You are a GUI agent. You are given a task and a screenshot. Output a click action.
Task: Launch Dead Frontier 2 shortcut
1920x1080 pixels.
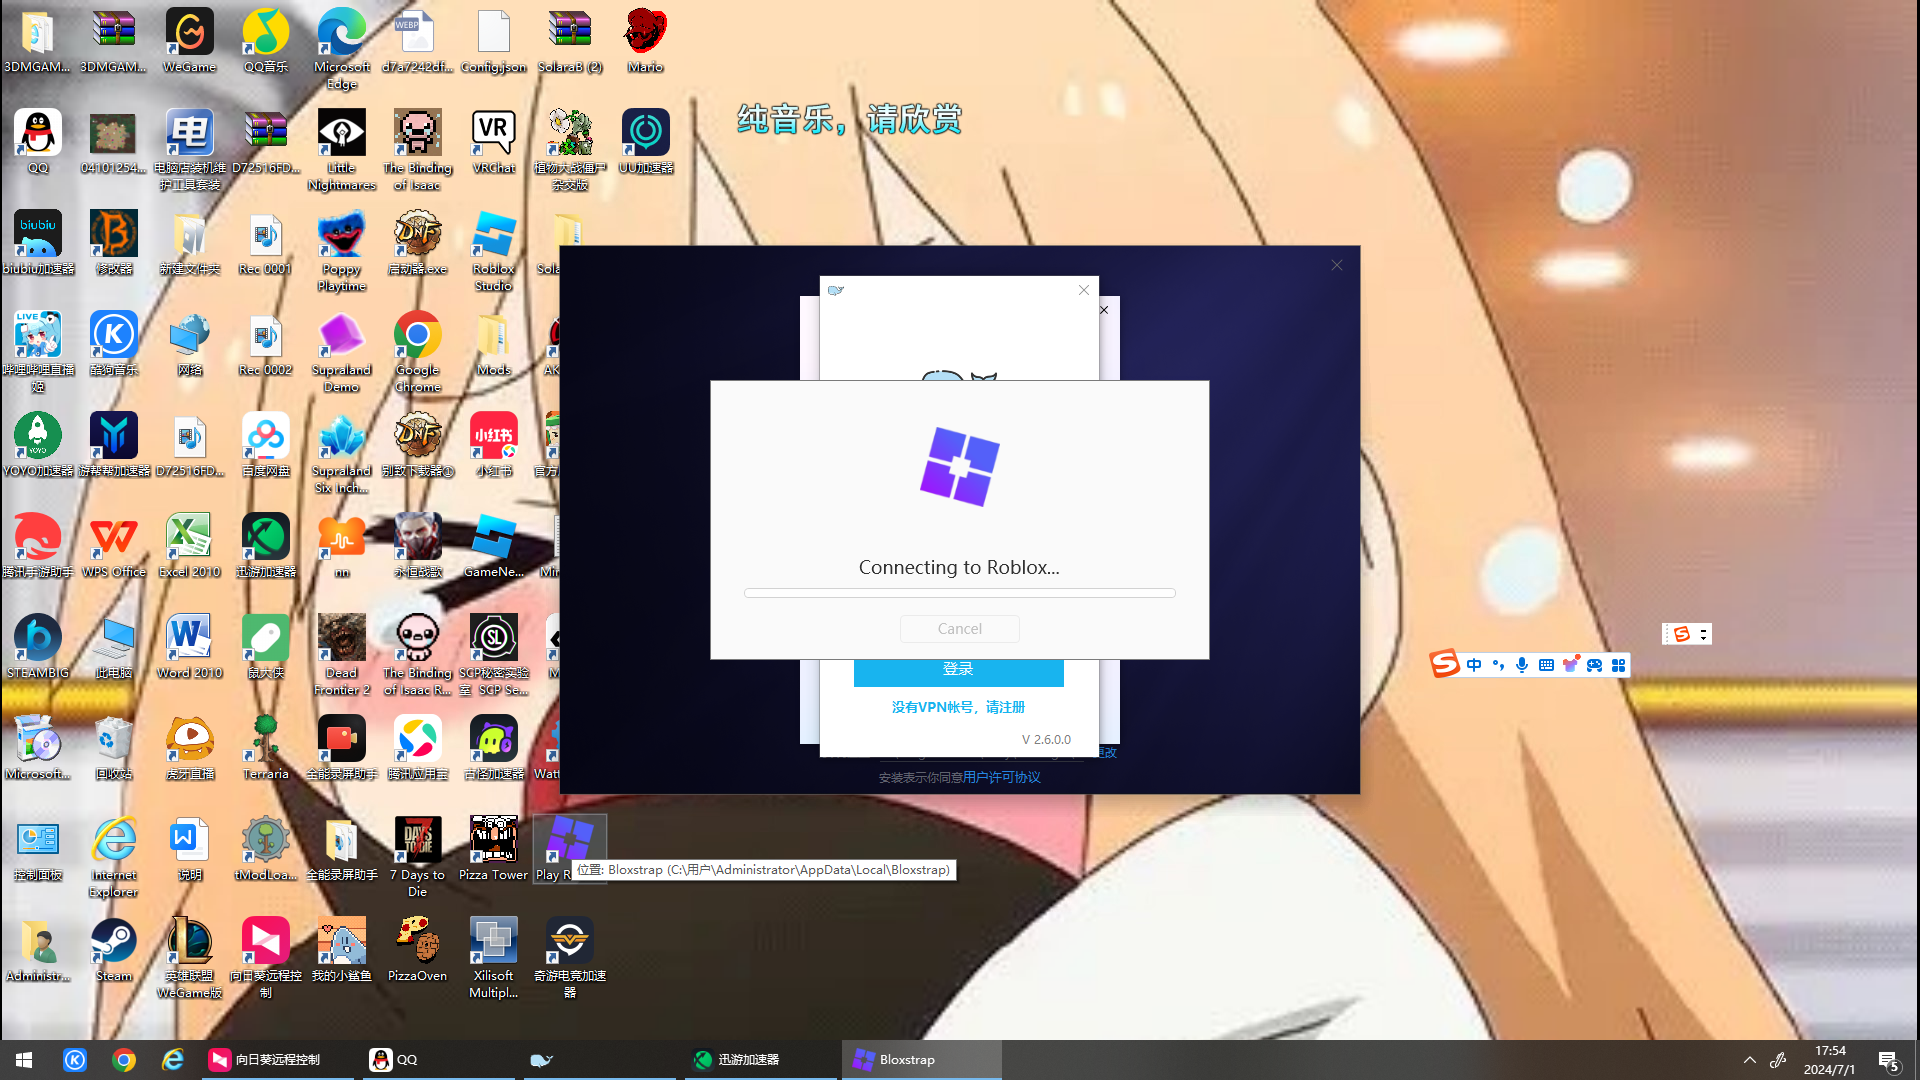[342, 654]
